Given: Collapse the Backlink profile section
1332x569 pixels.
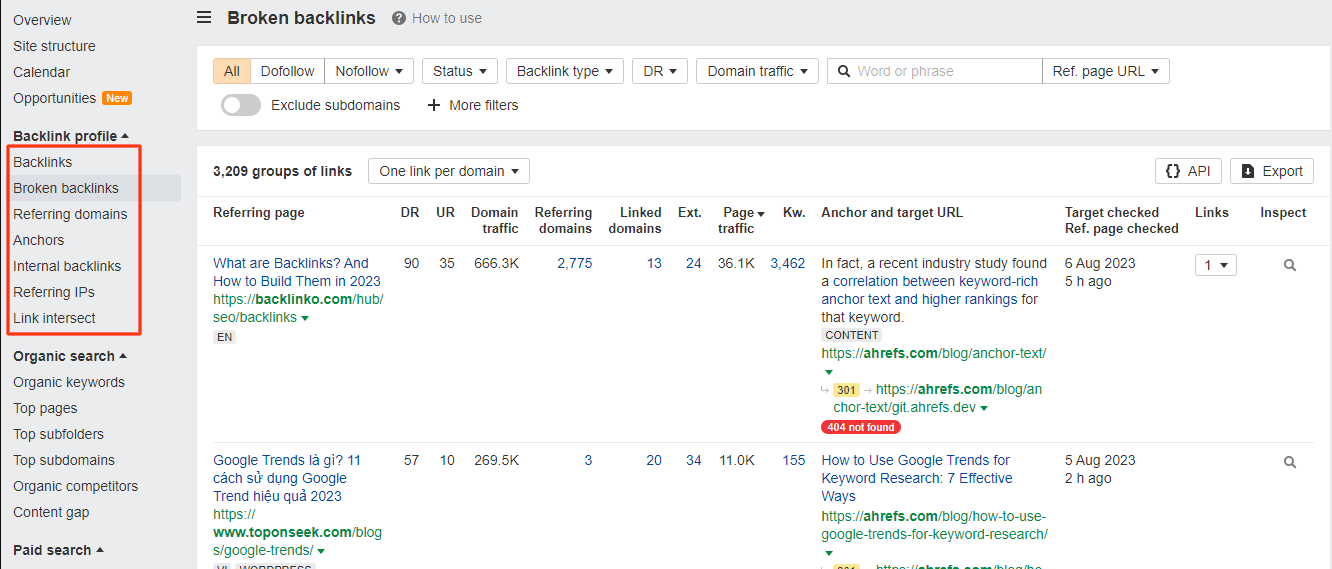Looking at the screenshot, I should pyautogui.click(x=71, y=136).
